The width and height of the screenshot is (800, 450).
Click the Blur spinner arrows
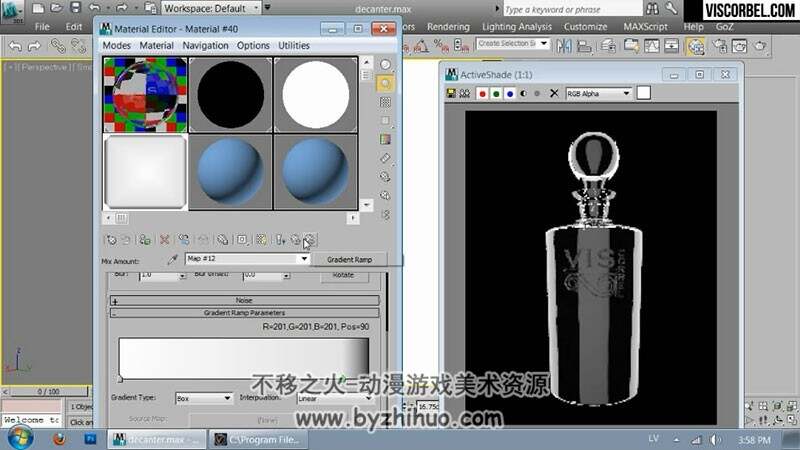[183, 276]
